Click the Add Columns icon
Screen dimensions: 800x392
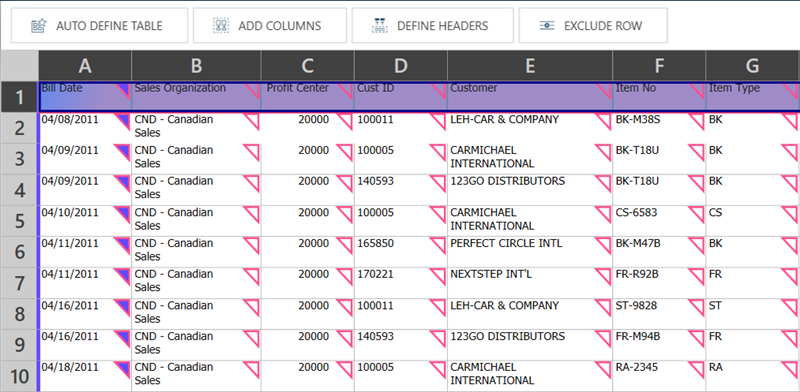coord(221,26)
